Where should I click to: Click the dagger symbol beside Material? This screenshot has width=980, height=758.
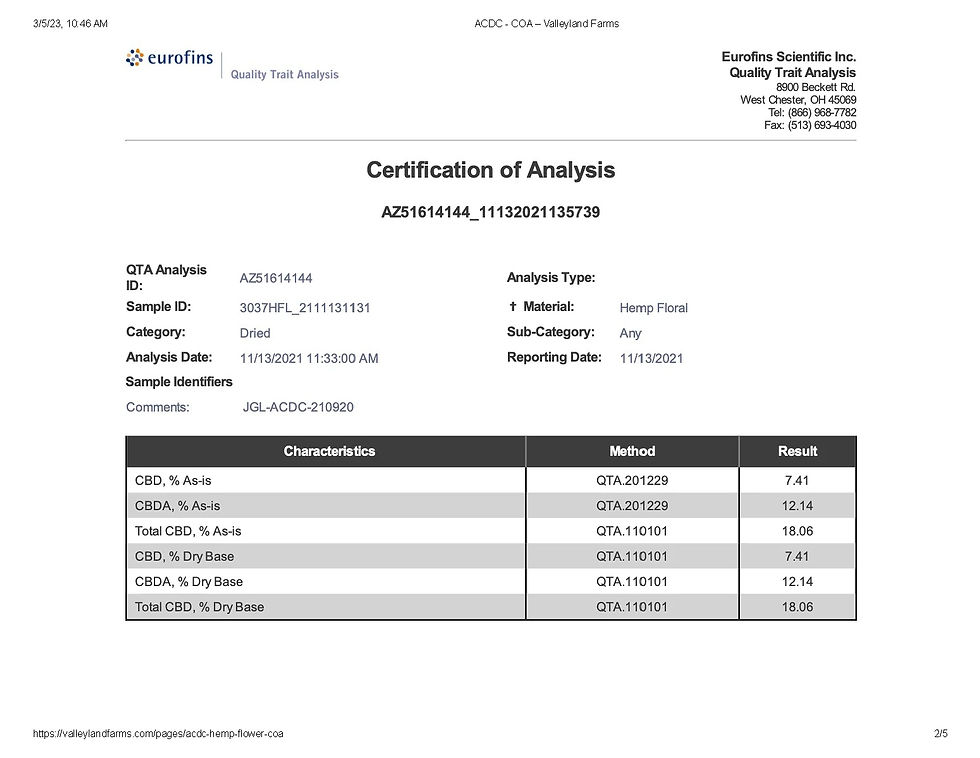[x=512, y=306]
